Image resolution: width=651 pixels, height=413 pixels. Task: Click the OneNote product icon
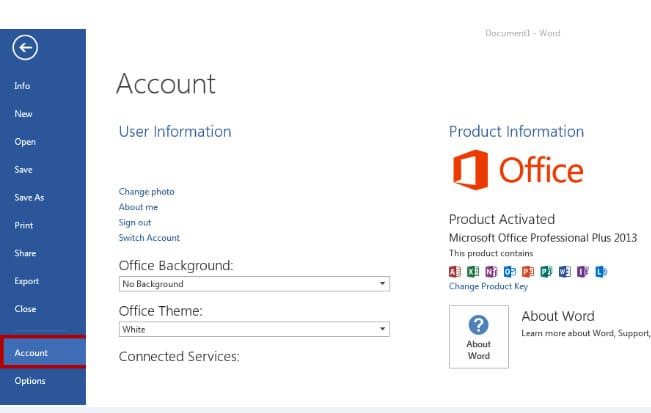click(x=490, y=271)
